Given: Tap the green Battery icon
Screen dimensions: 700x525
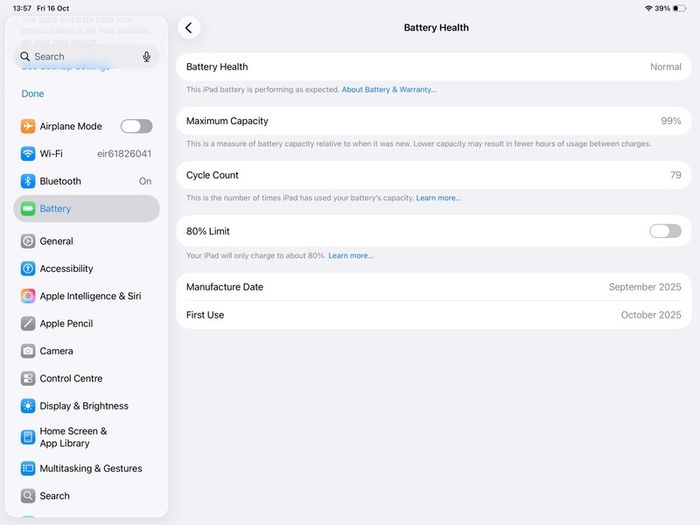Looking at the screenshot, I should pos(28,208).
